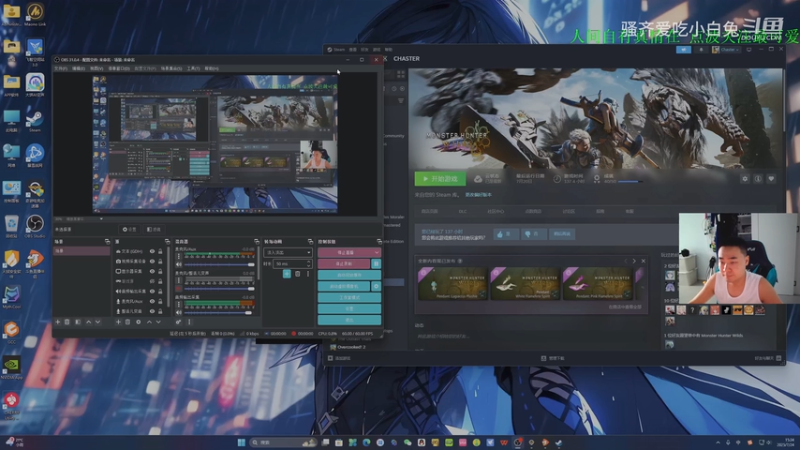Open three-dot menu in transitions panel
800x450 pixels.
tap(308, 274)
